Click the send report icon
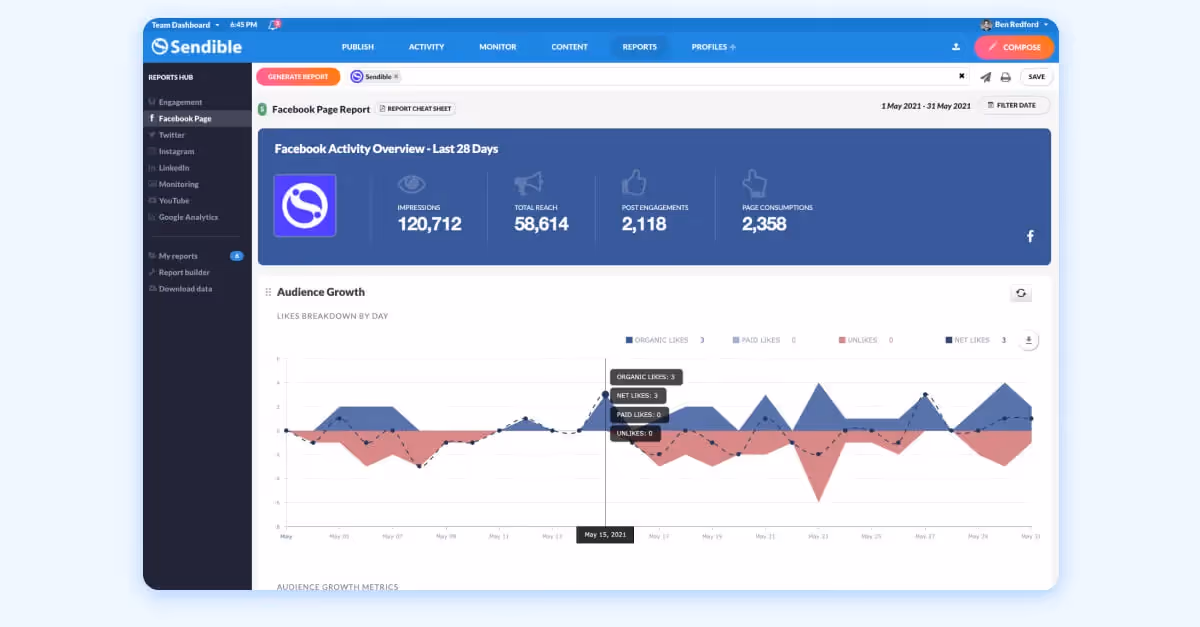The width and height of the screenshot is (1200, 627). (985, 76)
